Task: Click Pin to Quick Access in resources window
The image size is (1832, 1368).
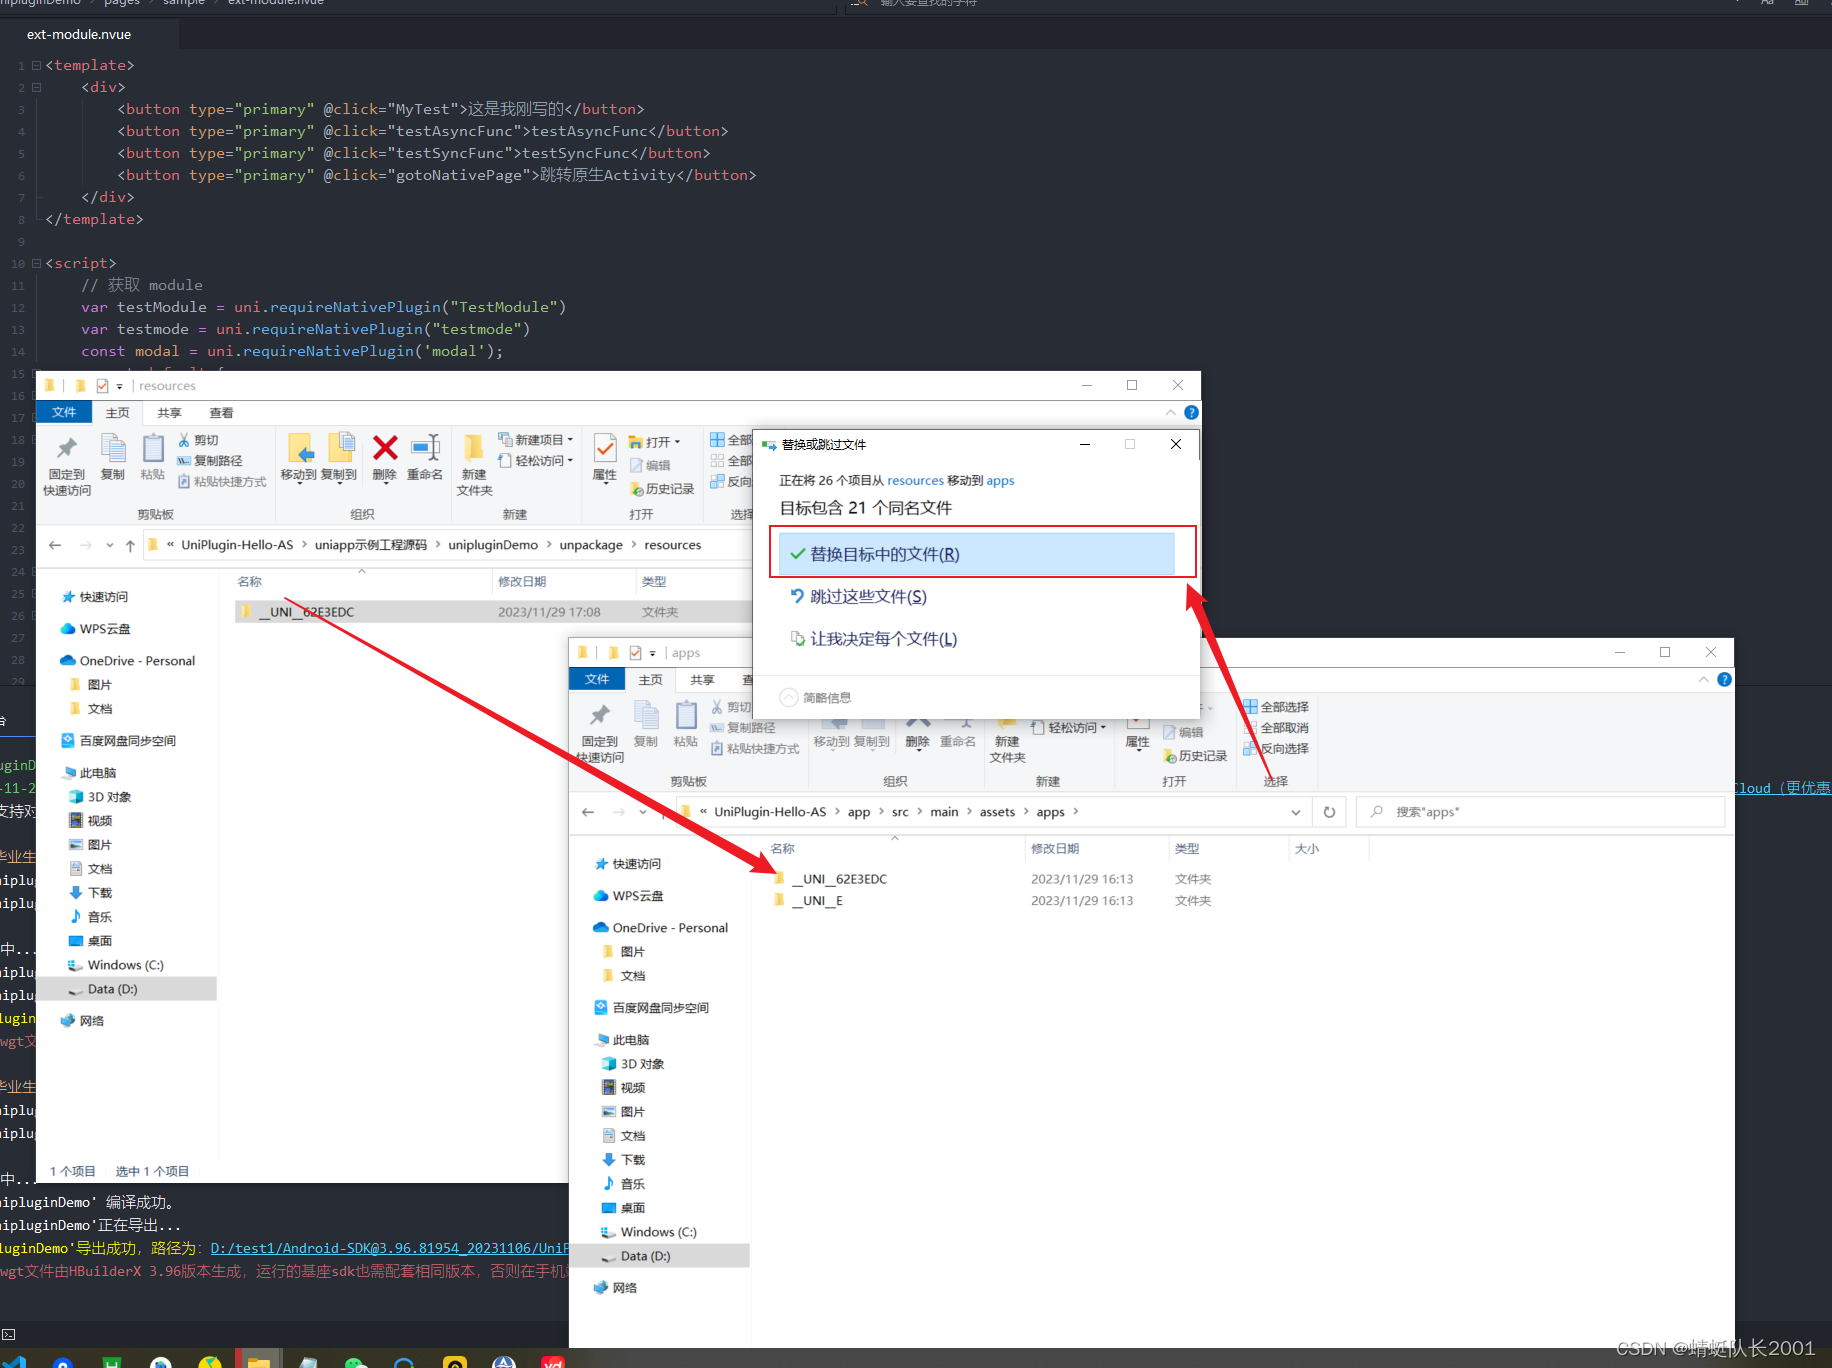Action: tap(67, 465)
